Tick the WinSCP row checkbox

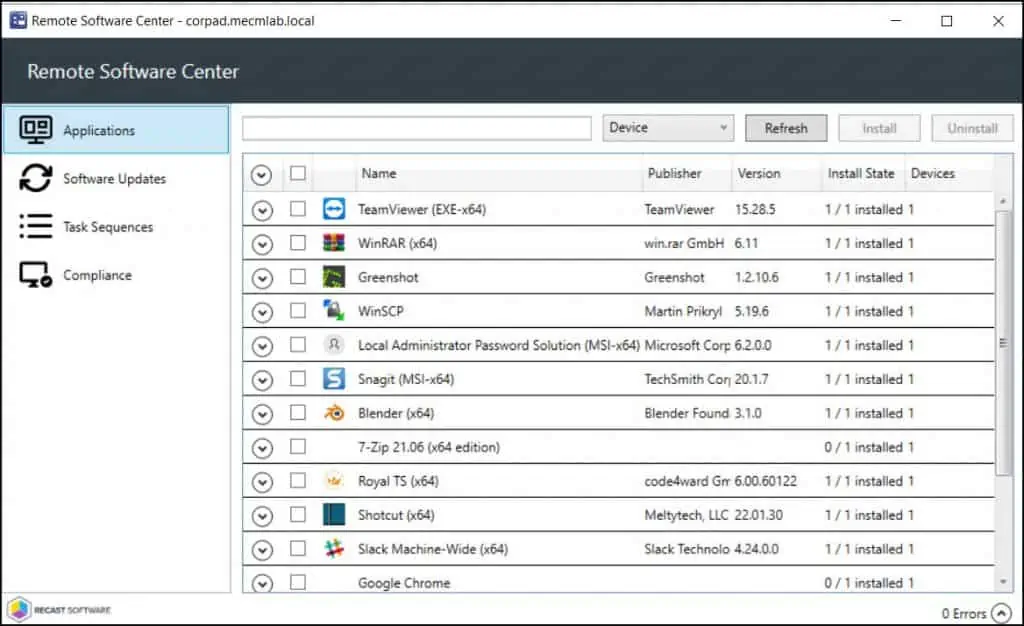pos(298,310)
